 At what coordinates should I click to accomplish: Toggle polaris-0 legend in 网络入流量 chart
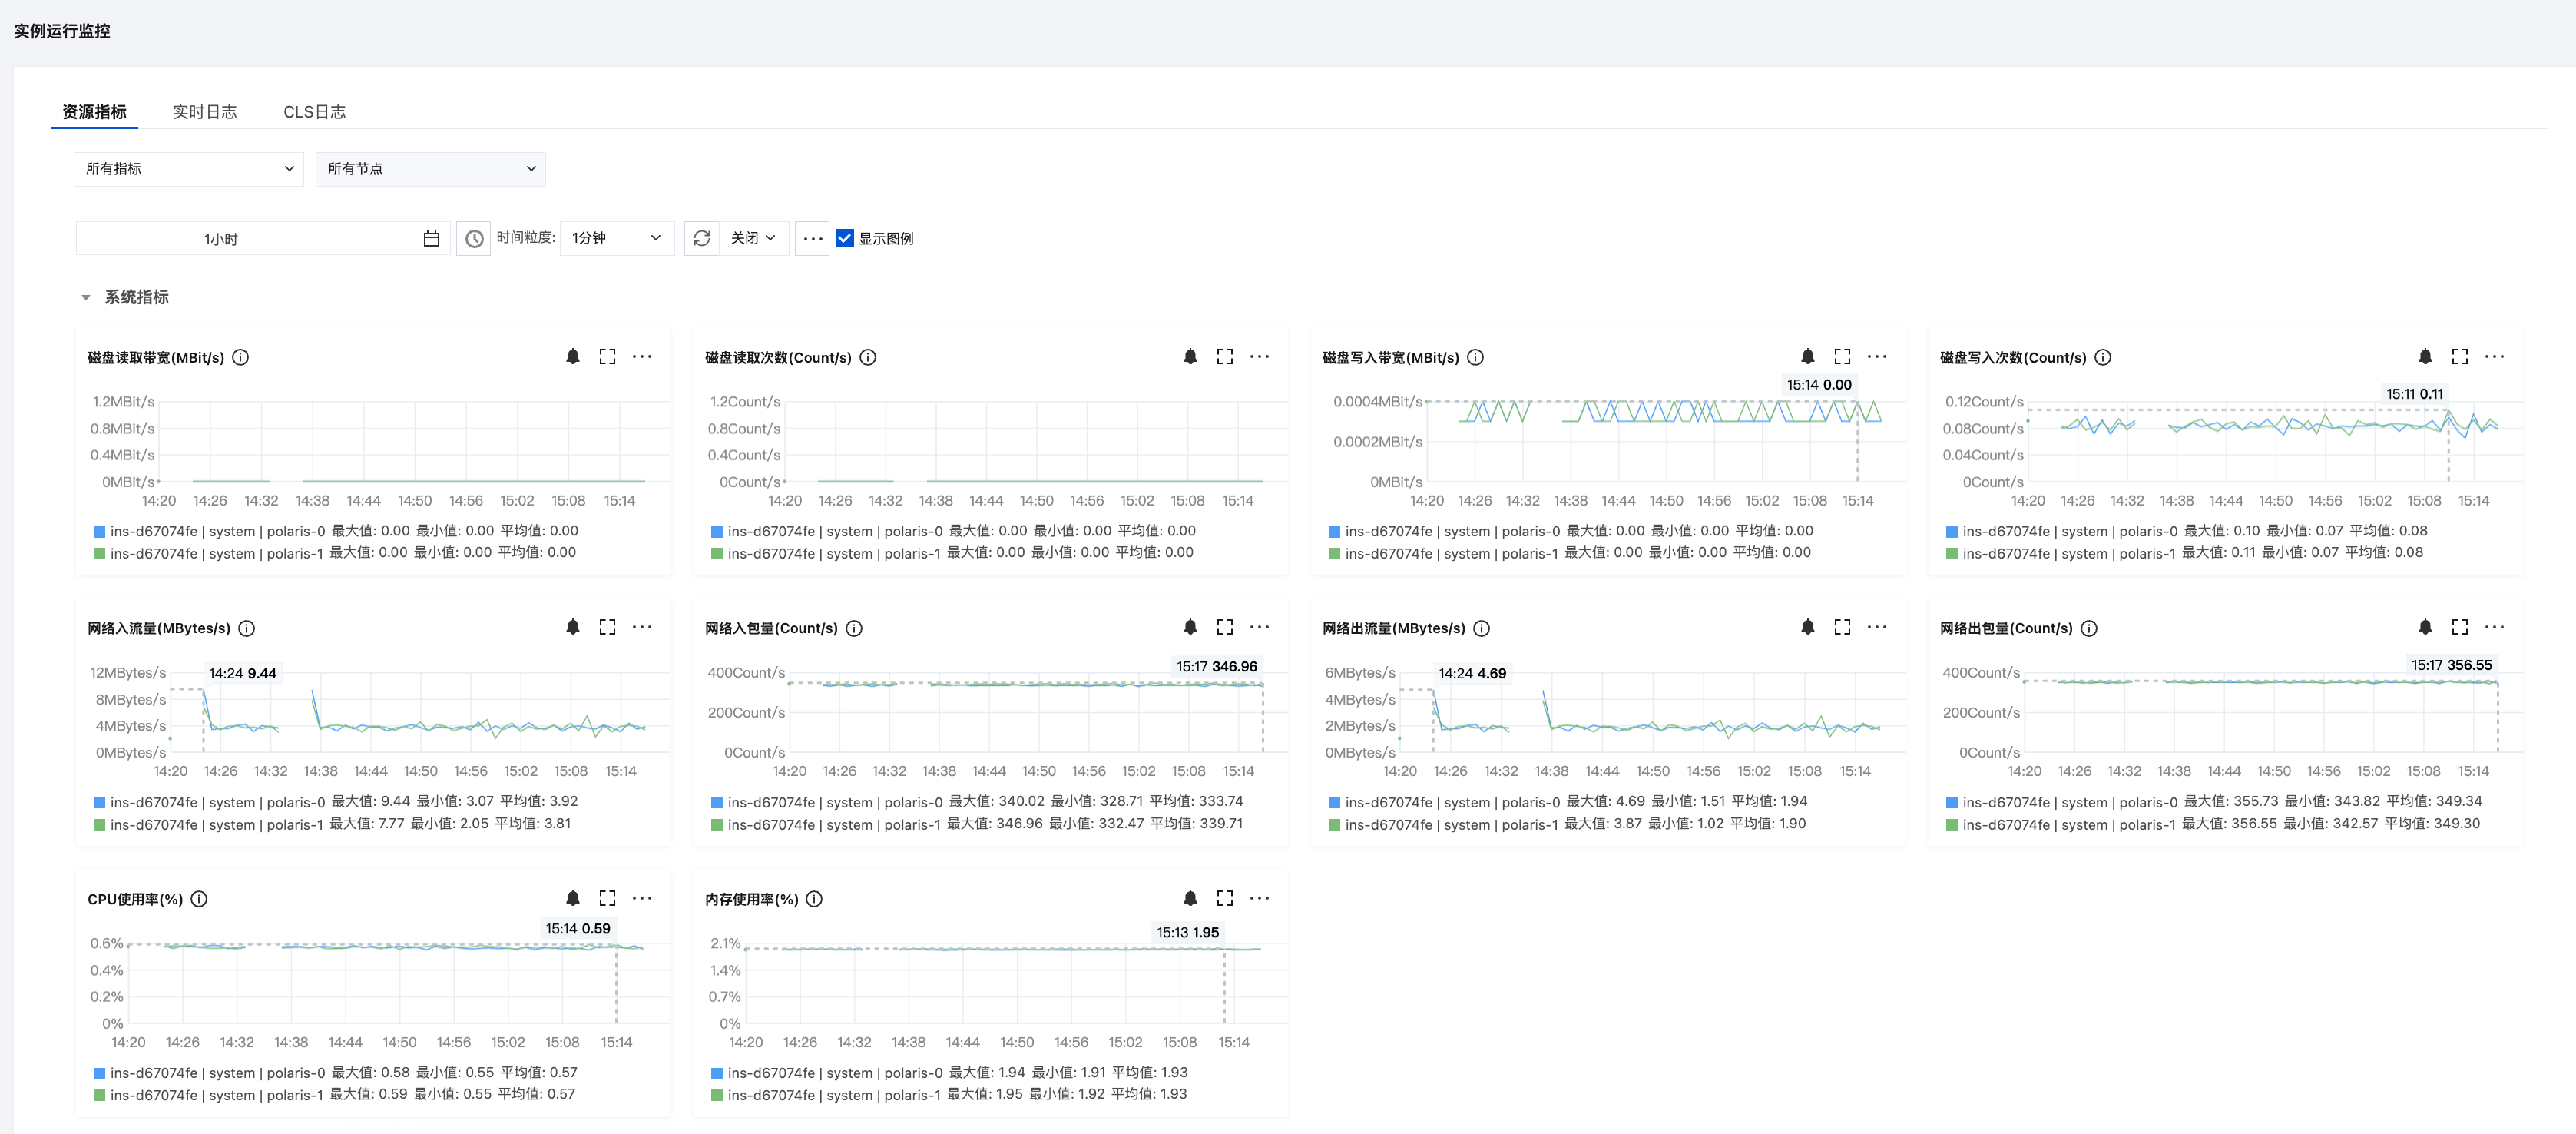tap(218, 802)
